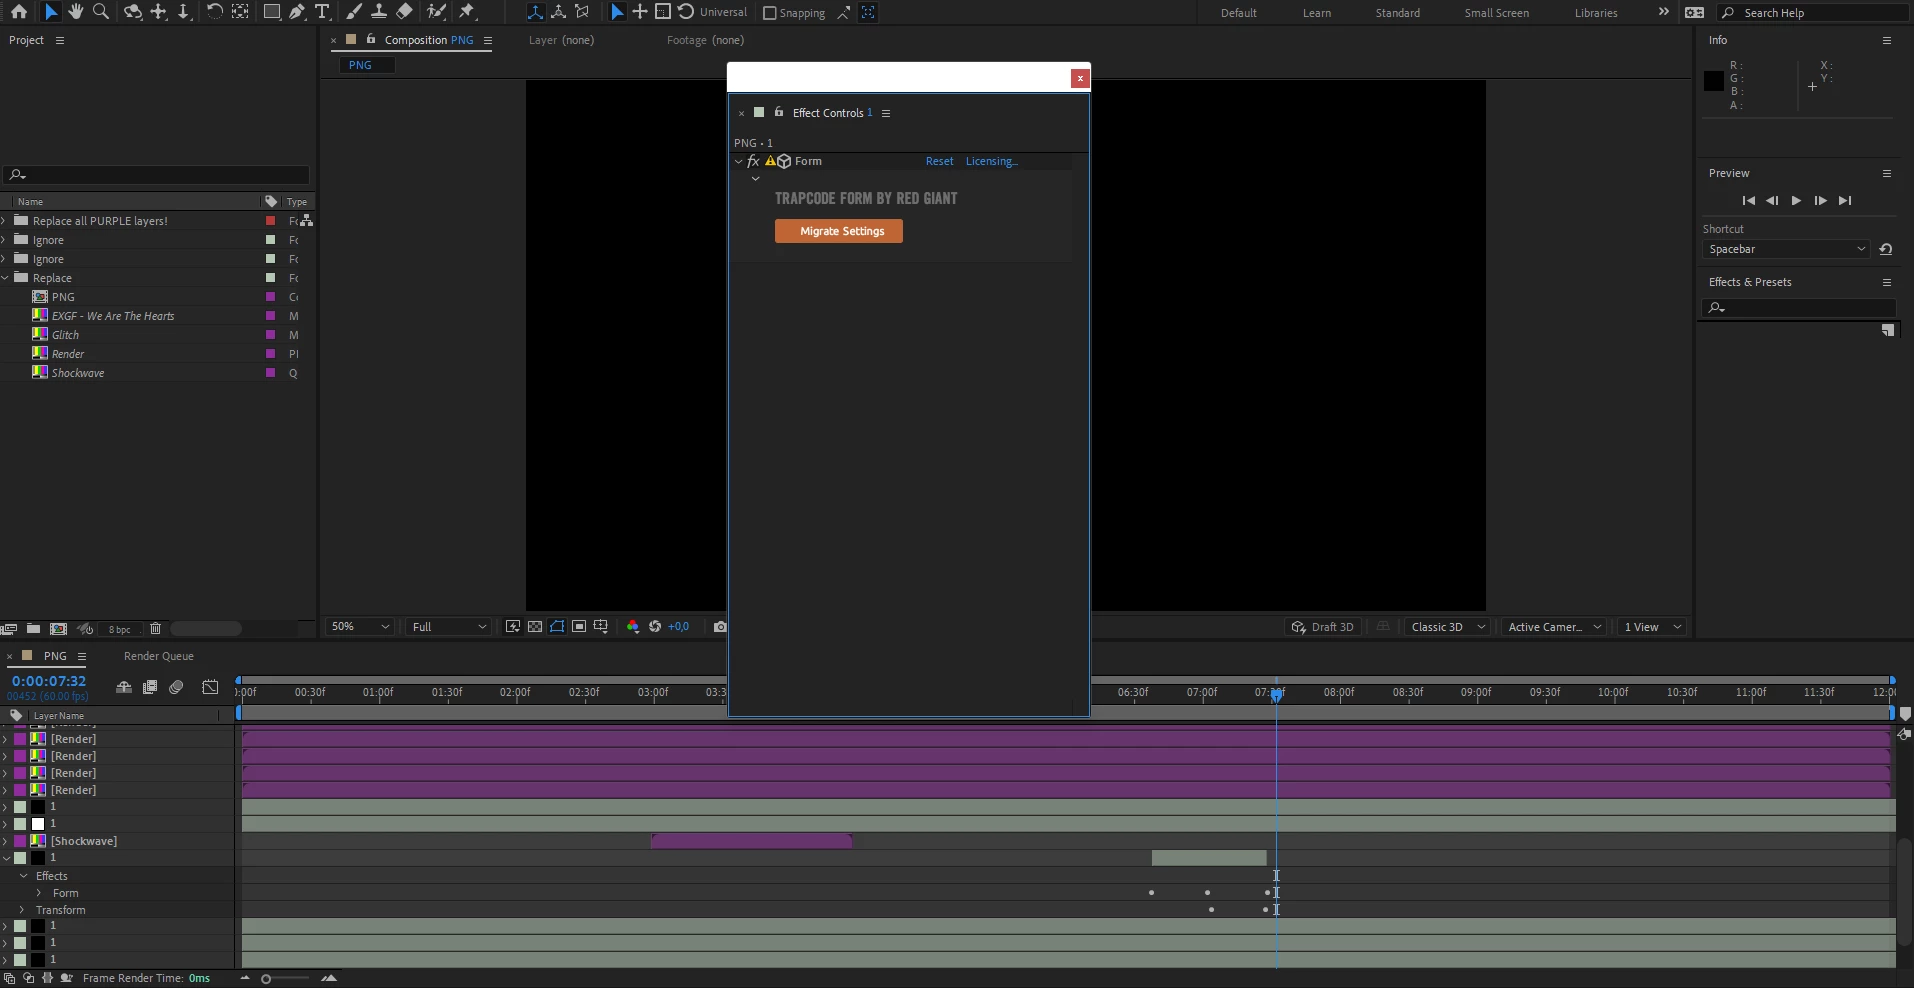Enable Frame Blending for the timeline
The image size is (1914, 988).
pyautogui.click(x=150, y=687)
